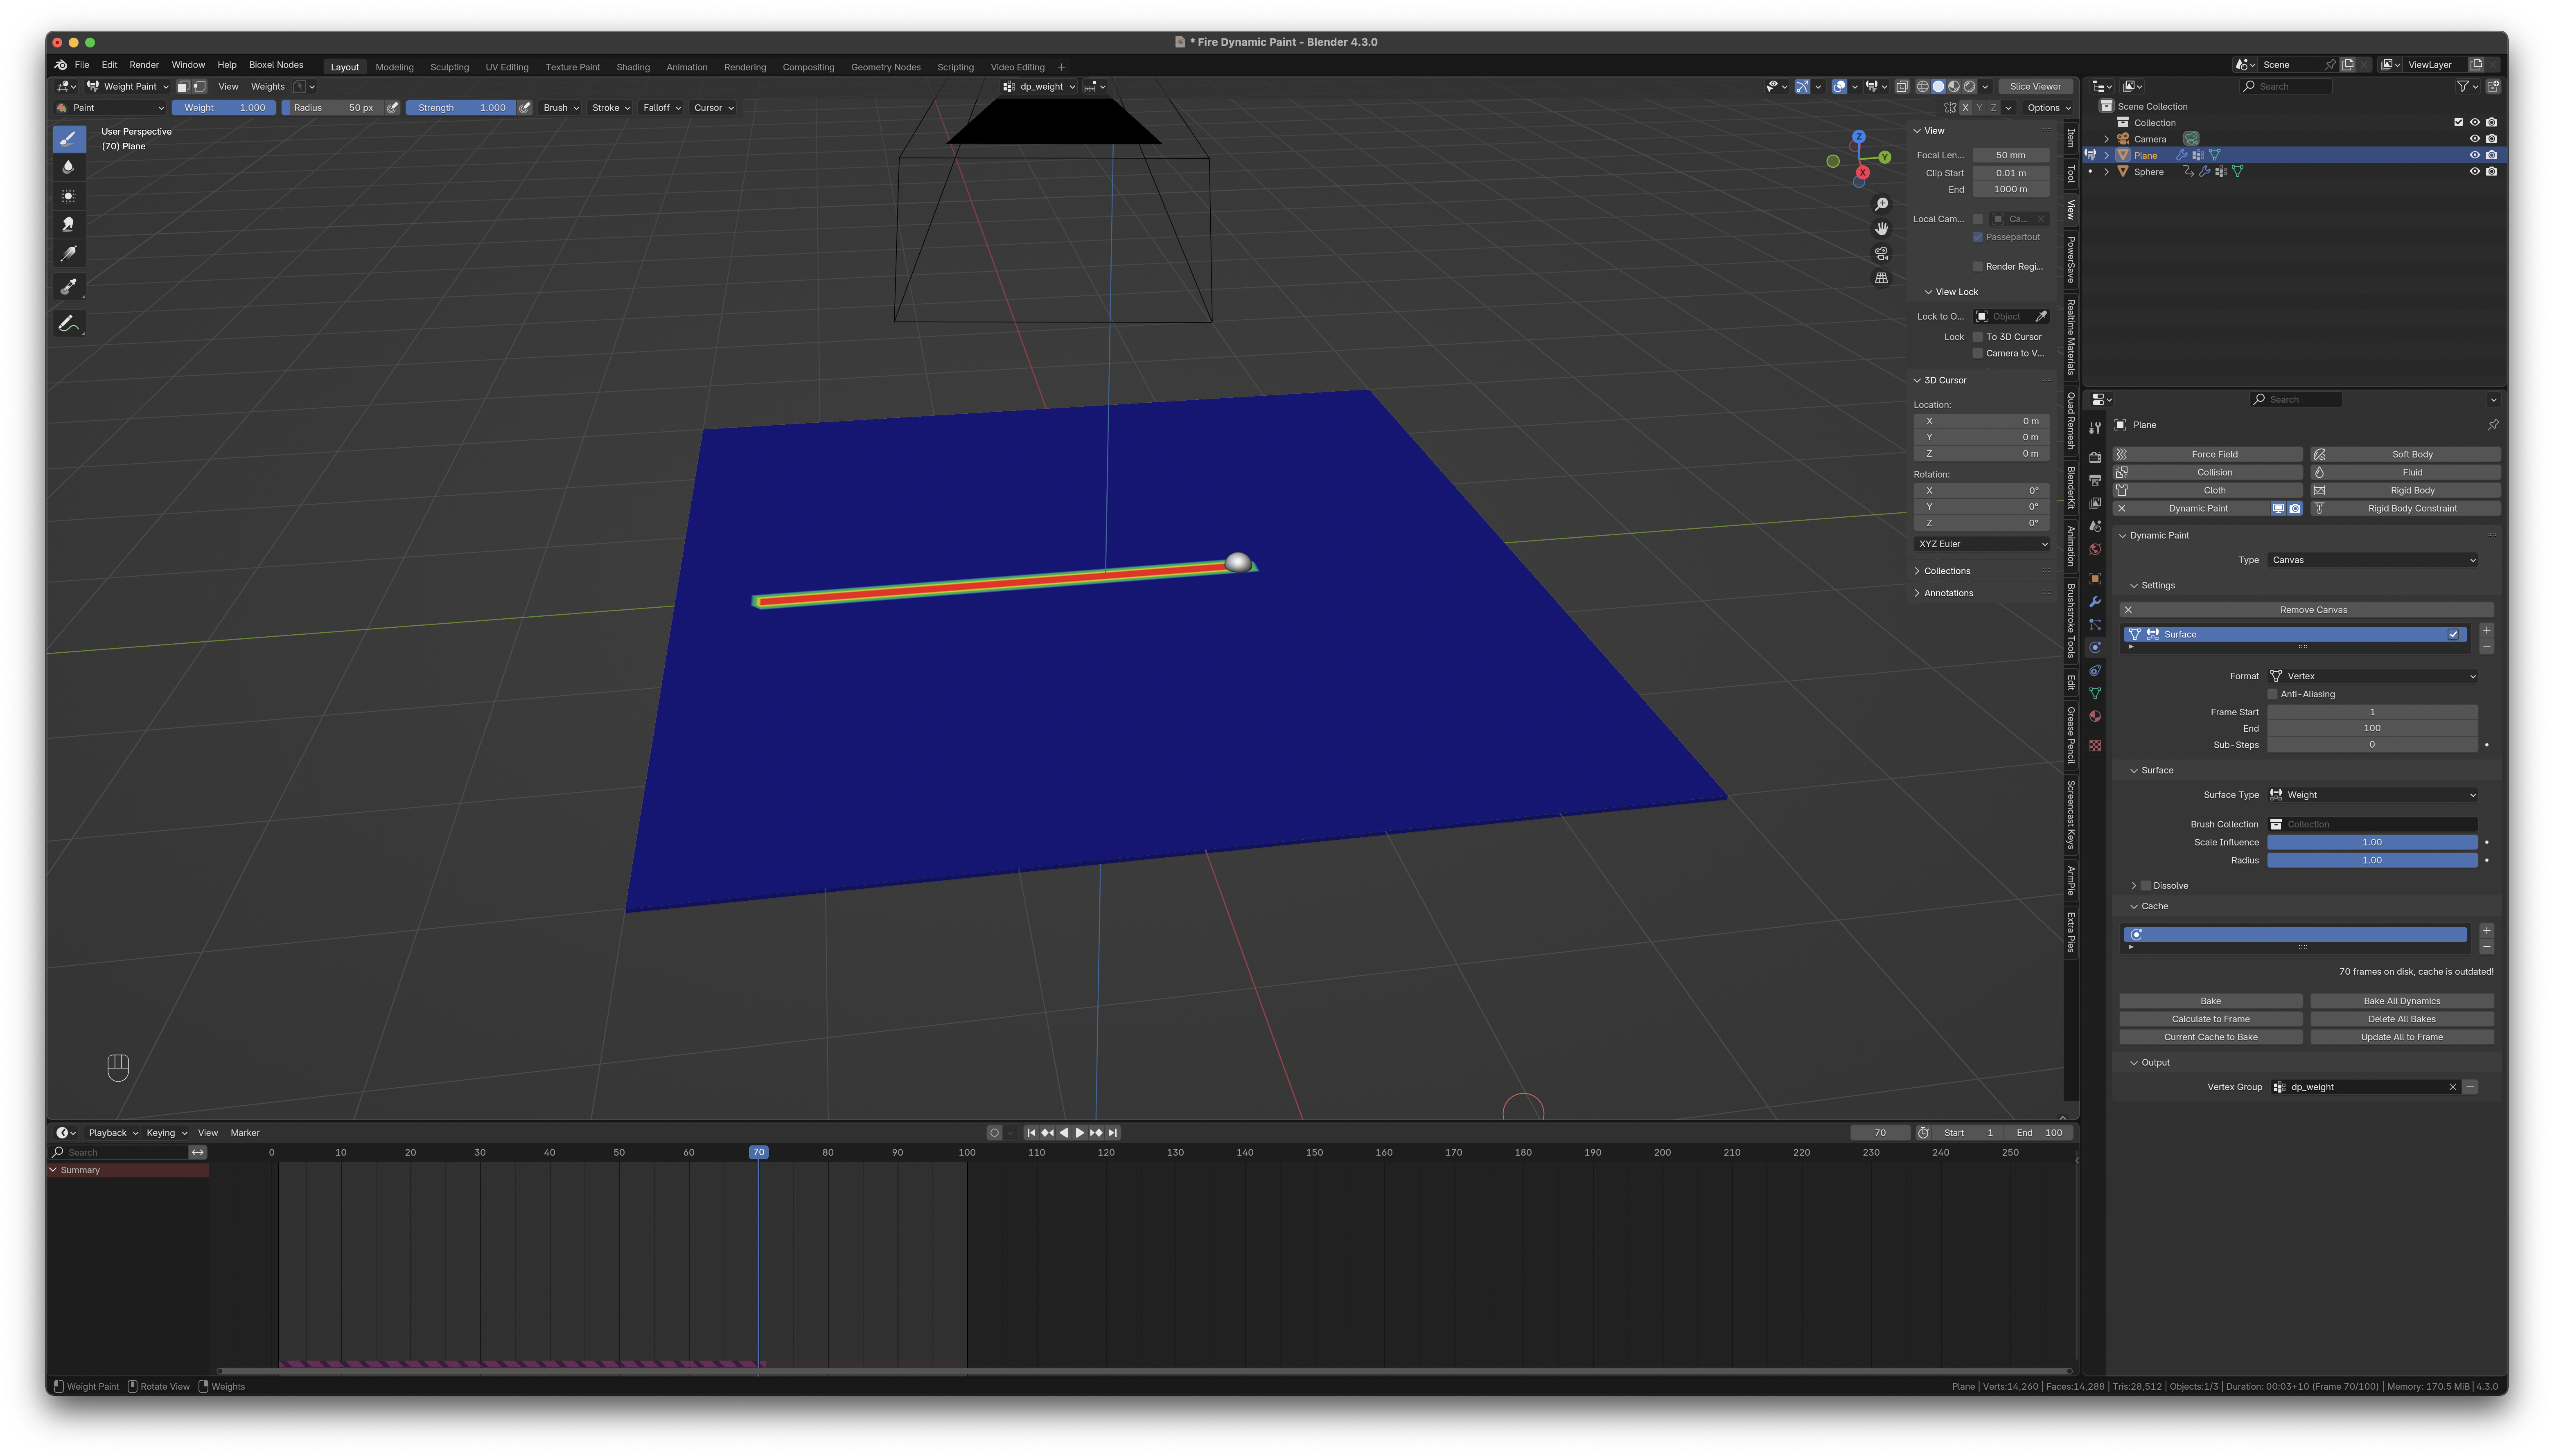Click the zoom view magnifier icon
Image resolution: width=2554 pixels, height=1456 pixels.
[1881, 204]
